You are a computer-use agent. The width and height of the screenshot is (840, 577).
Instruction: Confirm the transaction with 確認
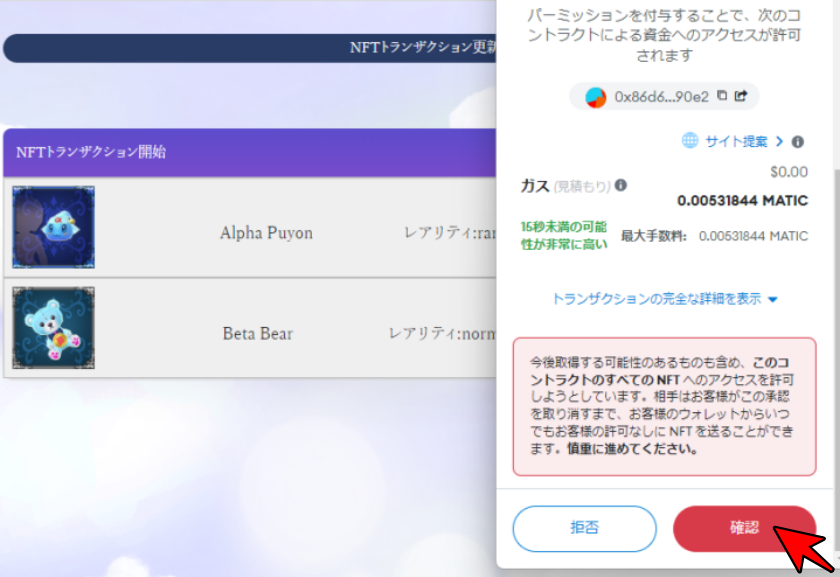pos(744,528)
